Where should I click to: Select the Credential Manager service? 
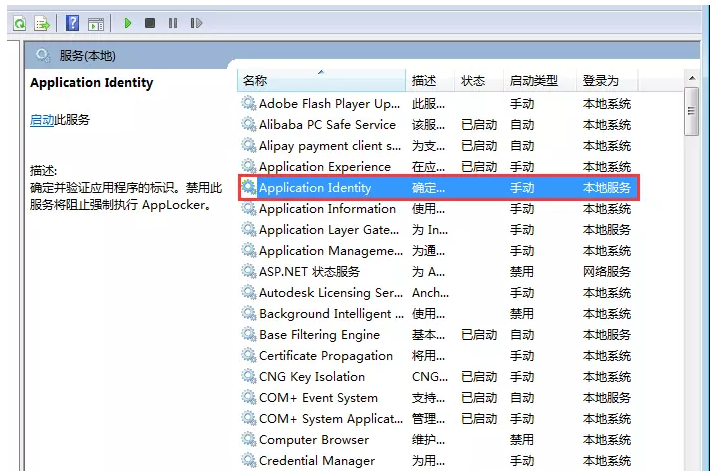pos(317,460)
